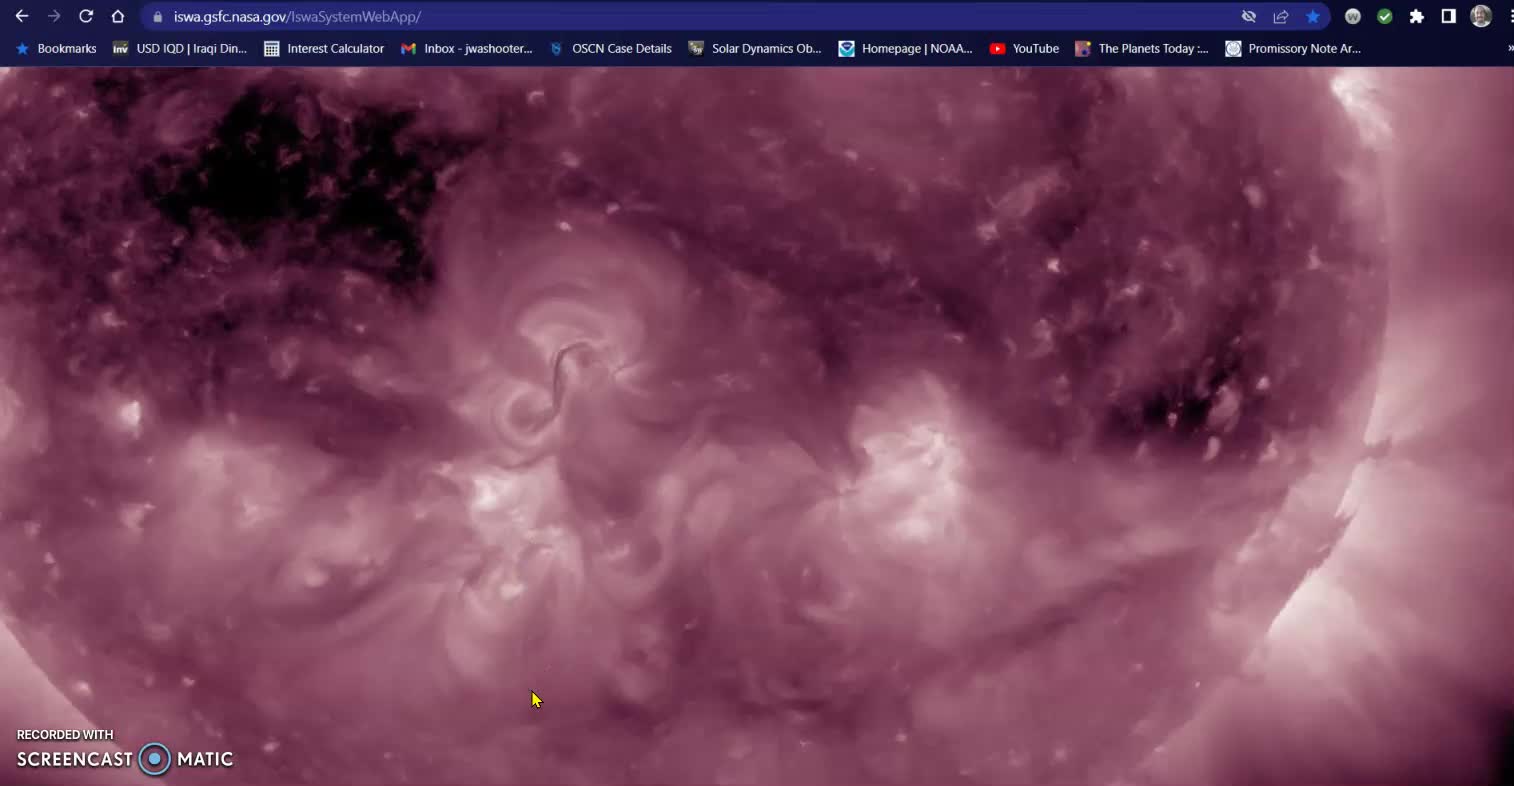Open the Bookmarks folder
1514x786 pixels.
click(56, 48)
